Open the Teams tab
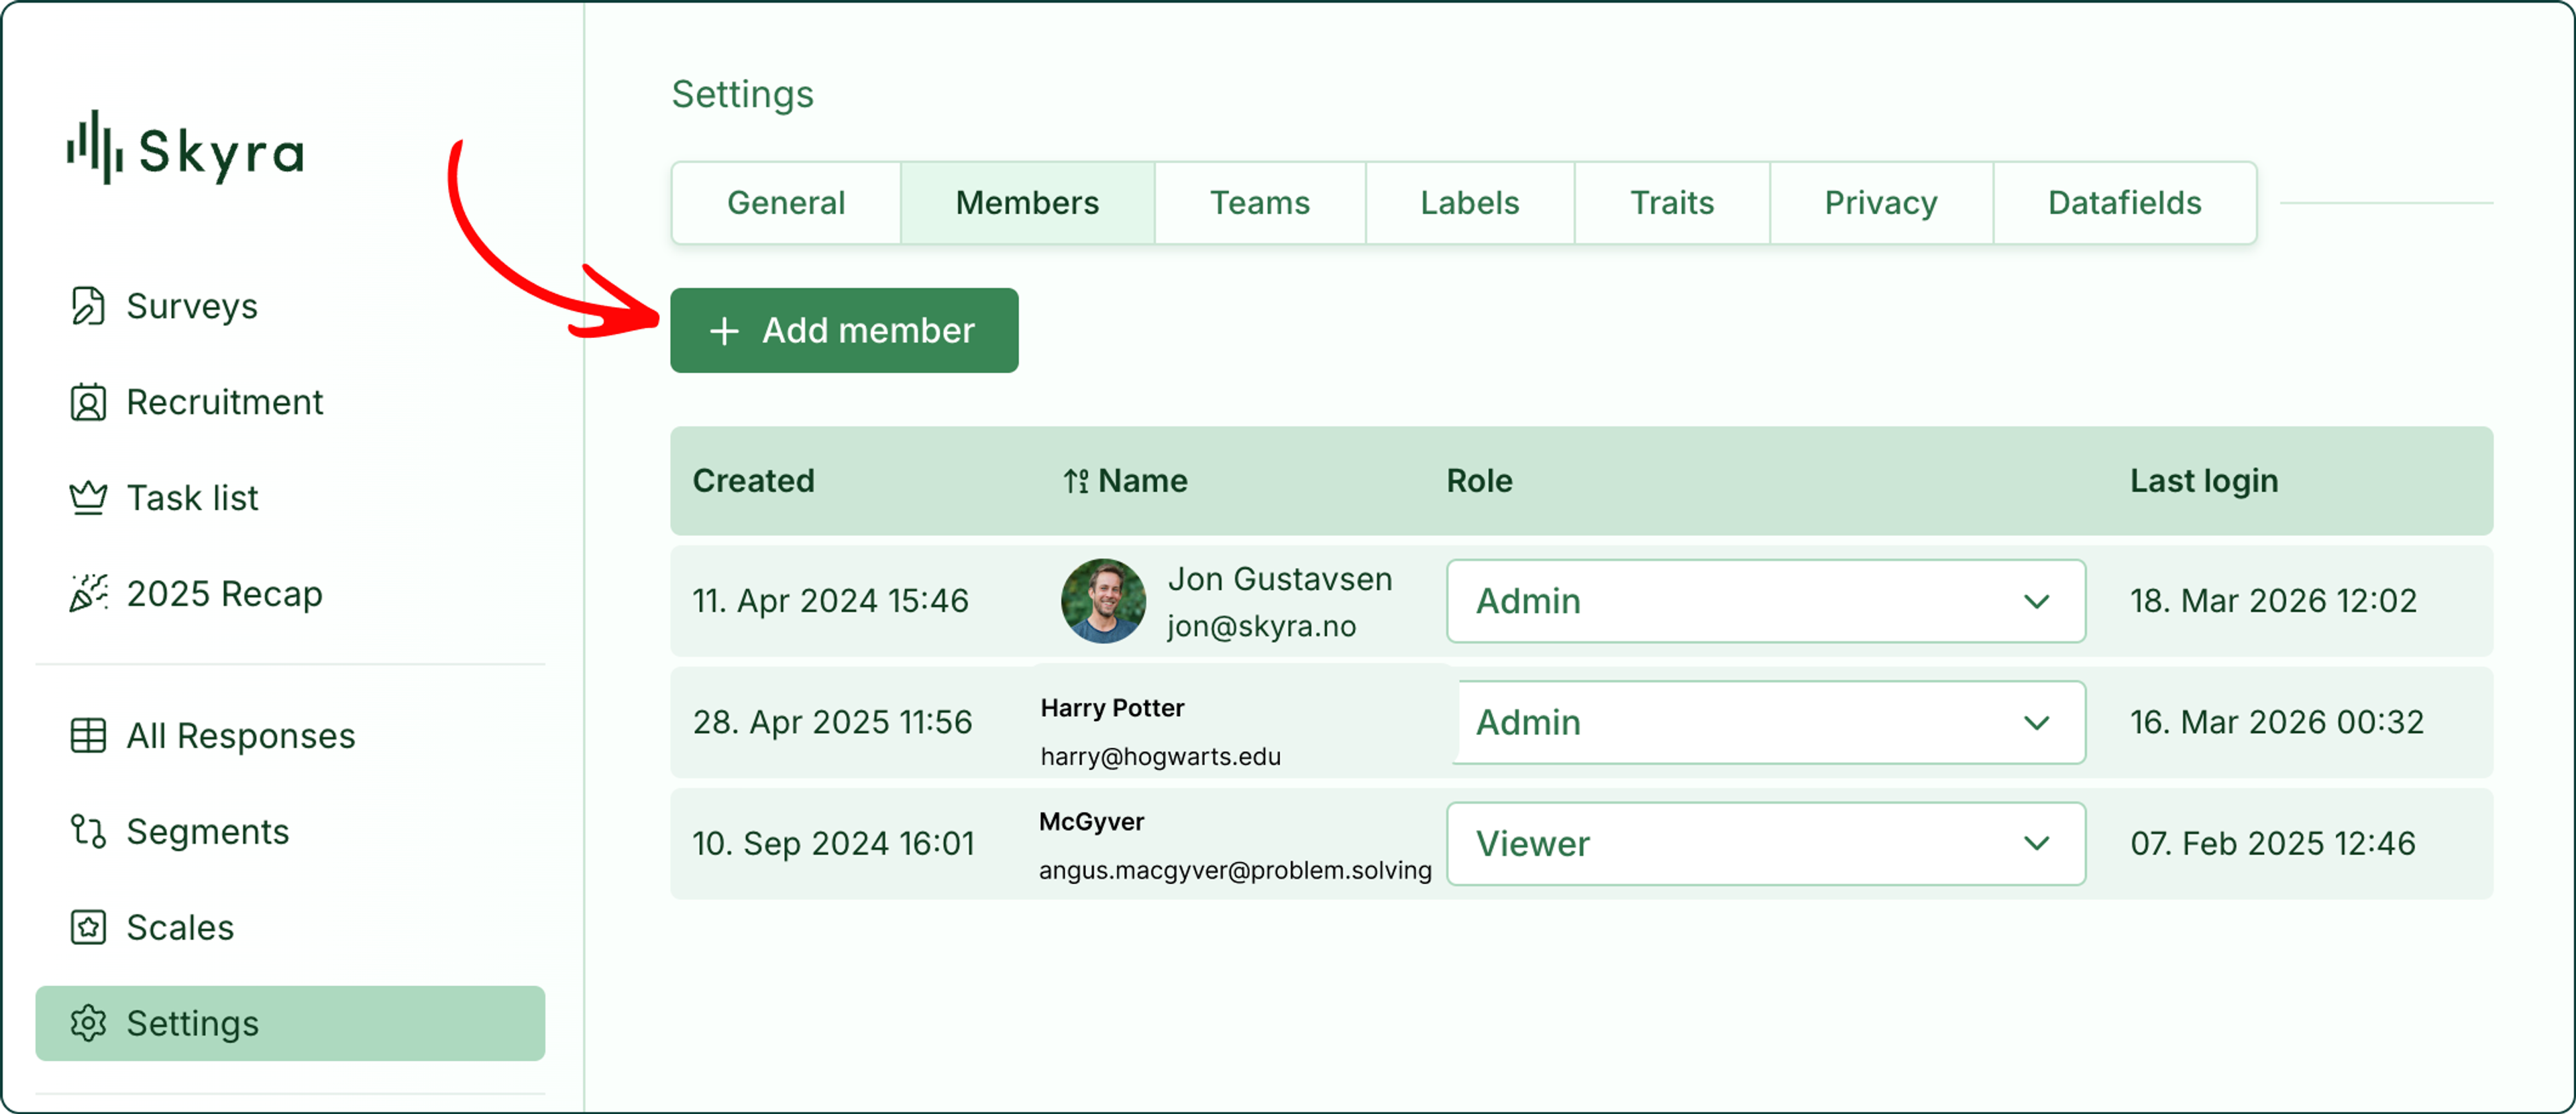Viewport: 2576px width, 1114px height. tap(1260, 203)
